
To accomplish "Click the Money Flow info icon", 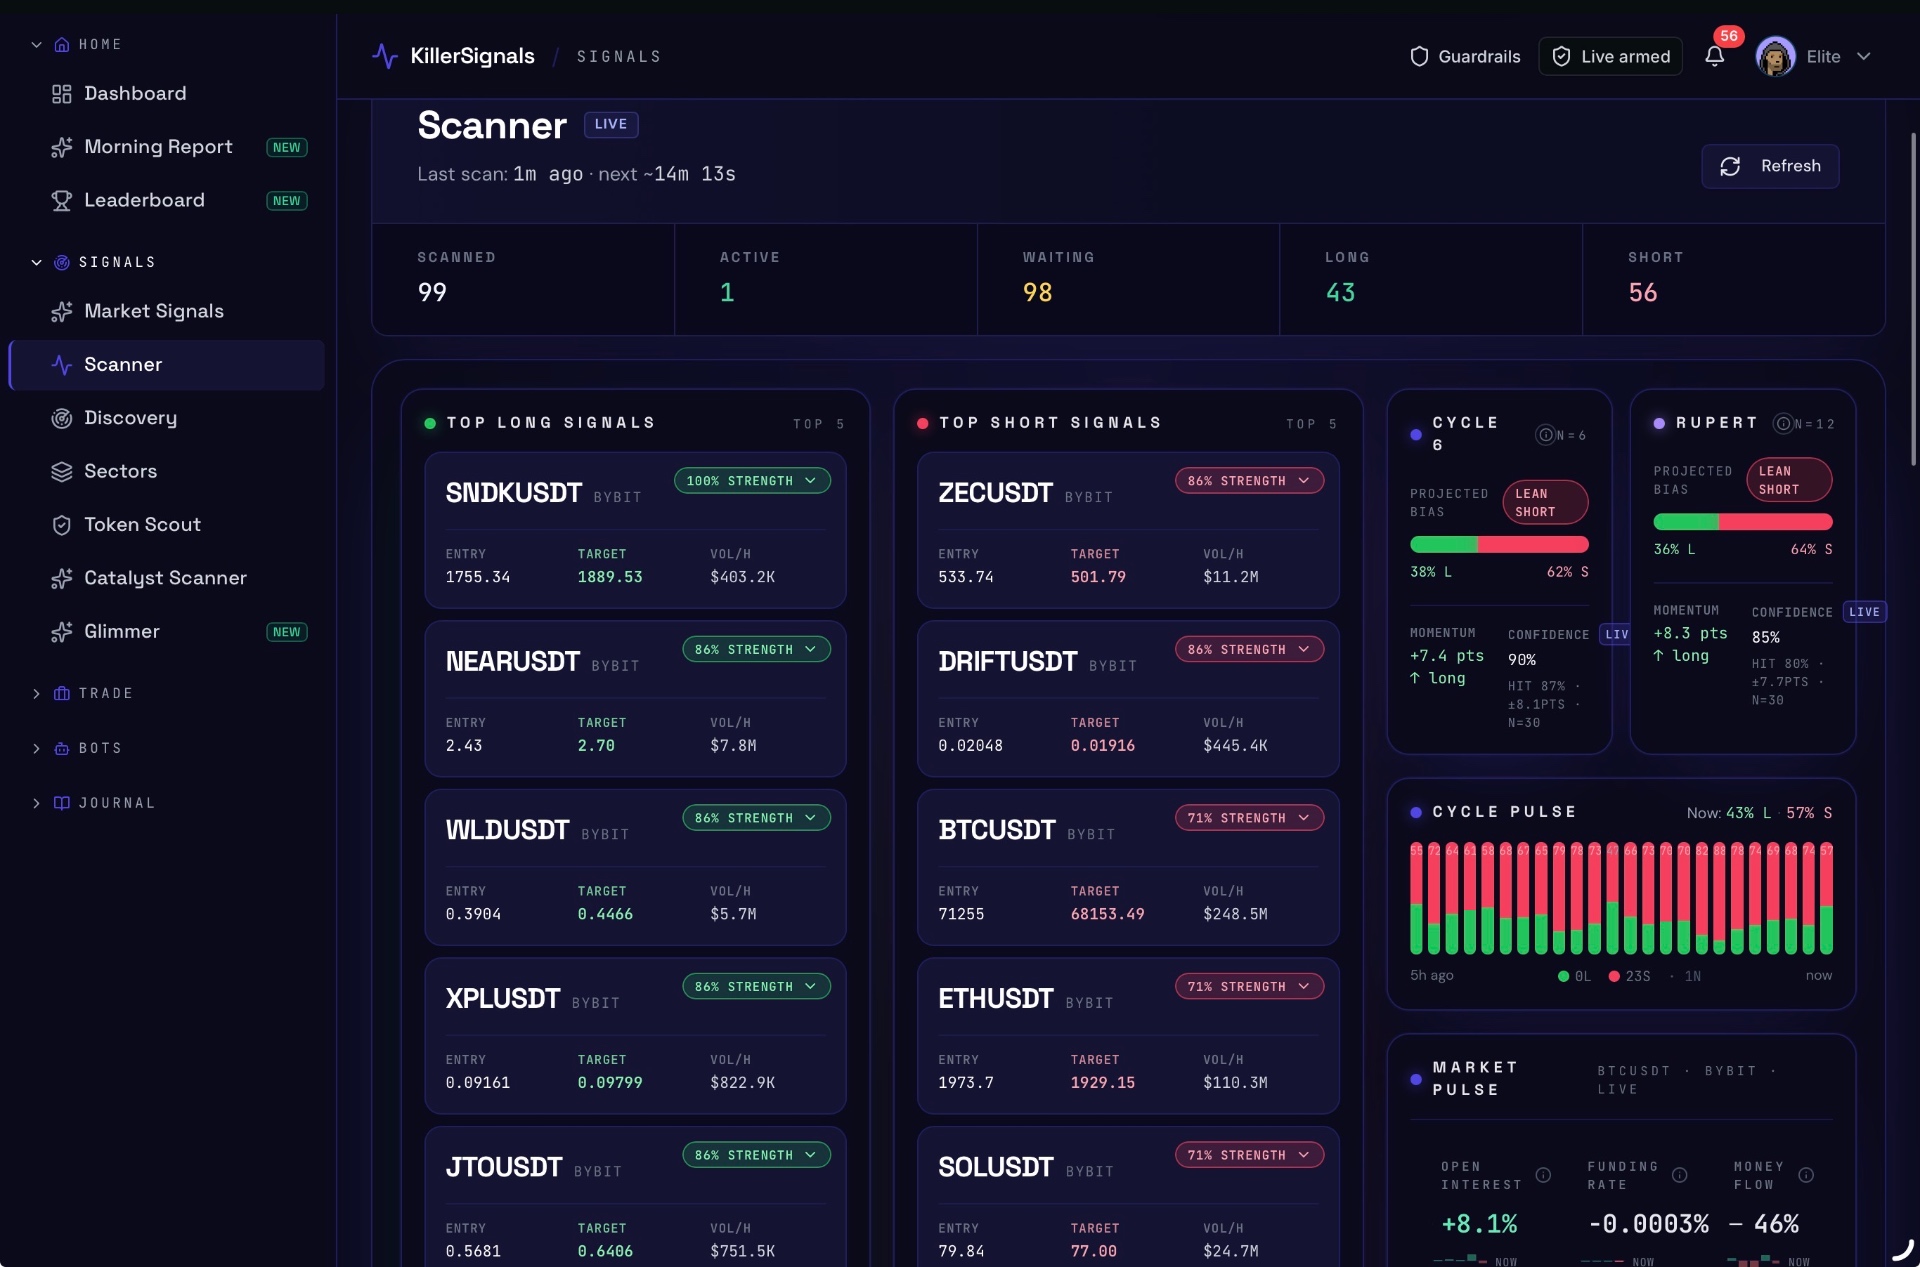I will click(1806, 1175).
